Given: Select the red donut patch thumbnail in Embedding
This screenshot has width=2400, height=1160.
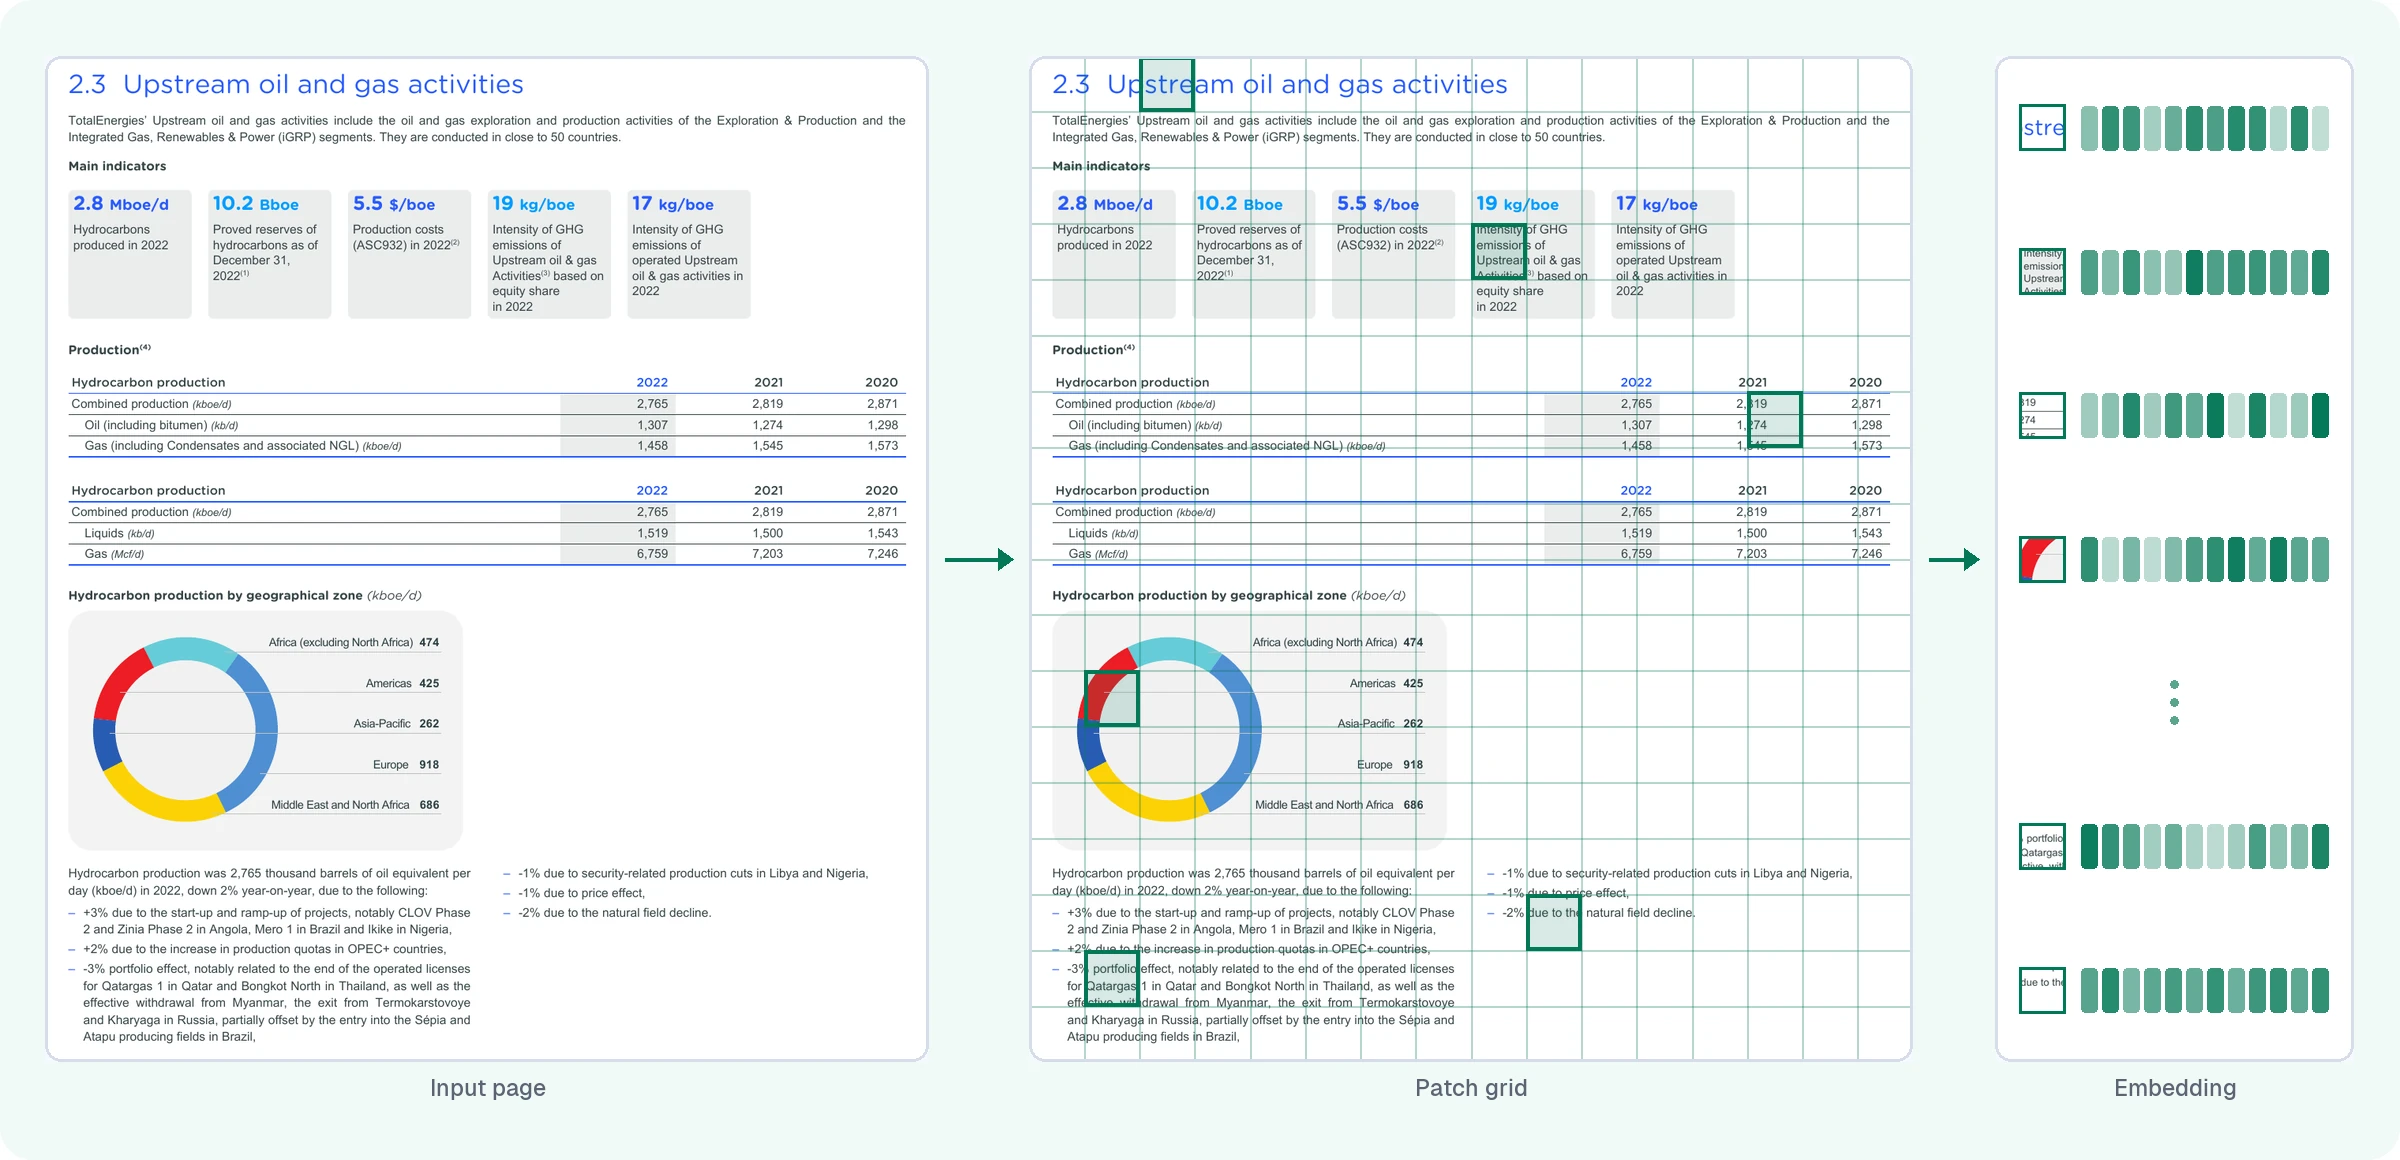Looking at the screenshot, I should pyautogui.click(x=2042, y=559).
